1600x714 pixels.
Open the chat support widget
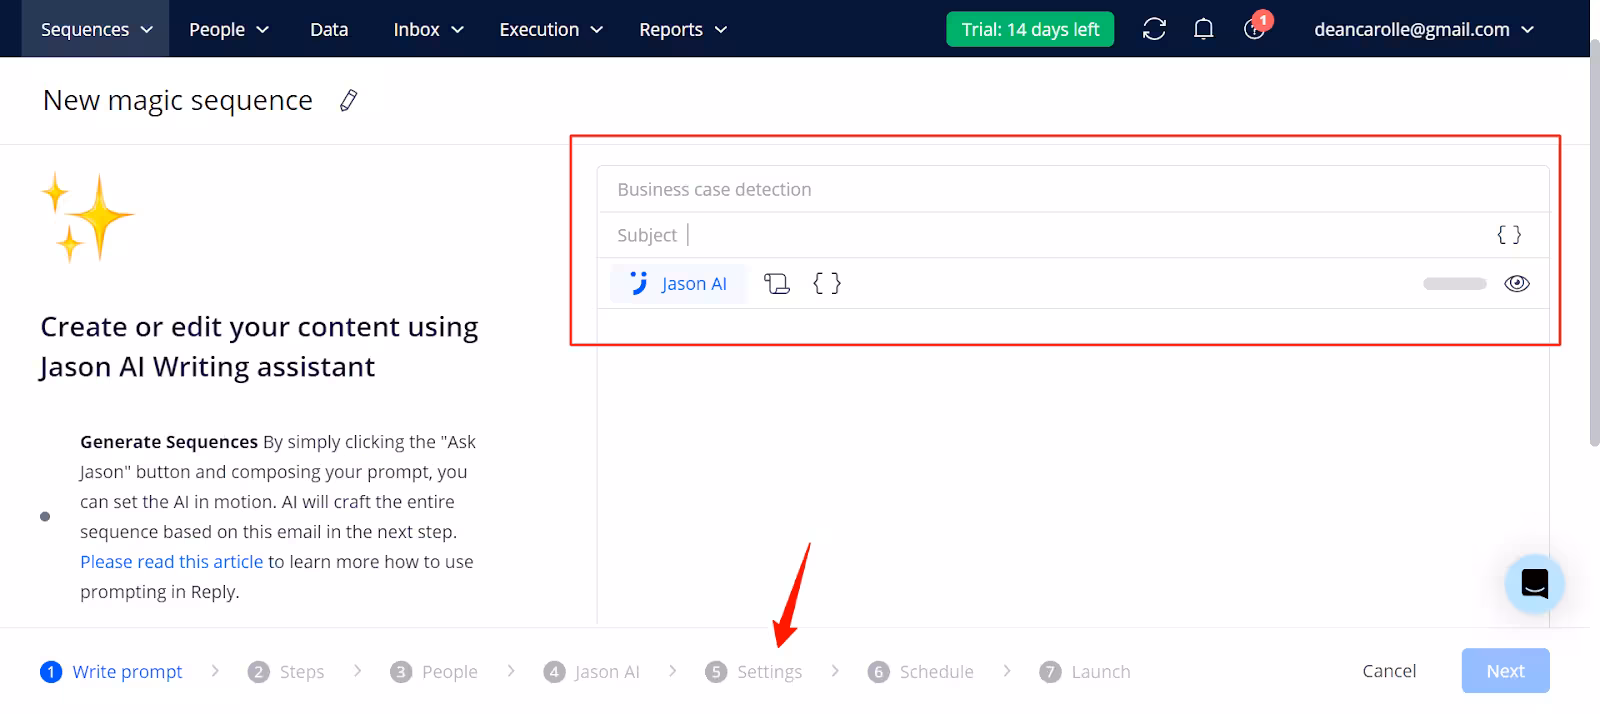point(1534,583)
